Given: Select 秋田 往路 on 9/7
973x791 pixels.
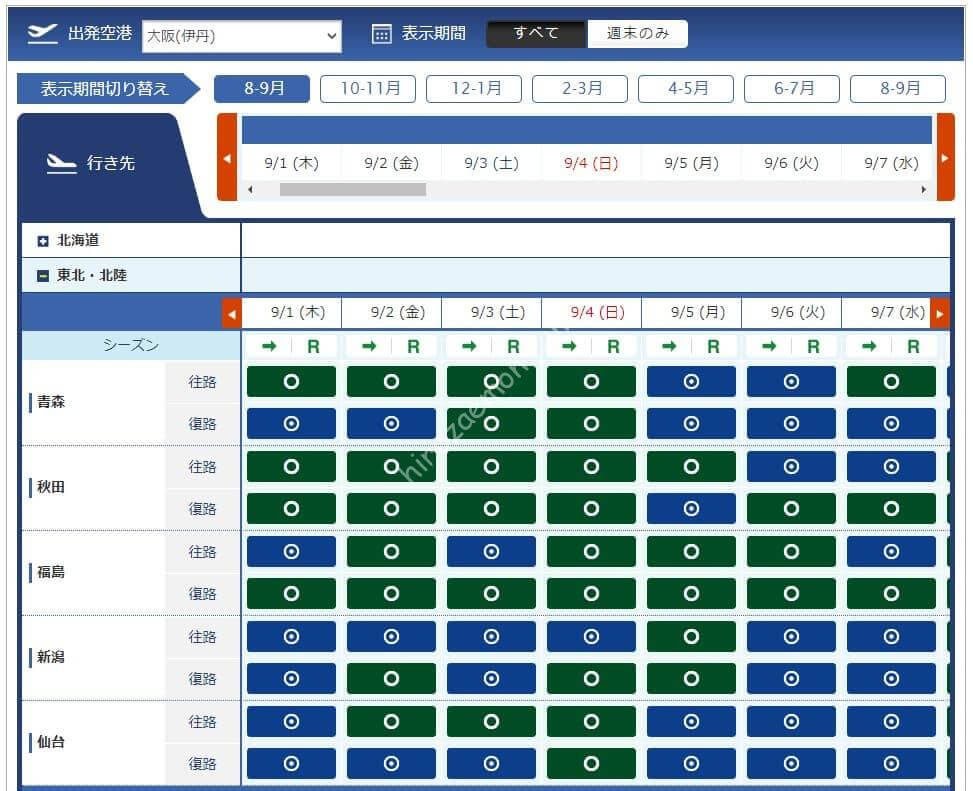Looking at the screenshot, I should [x=891, y=467].
